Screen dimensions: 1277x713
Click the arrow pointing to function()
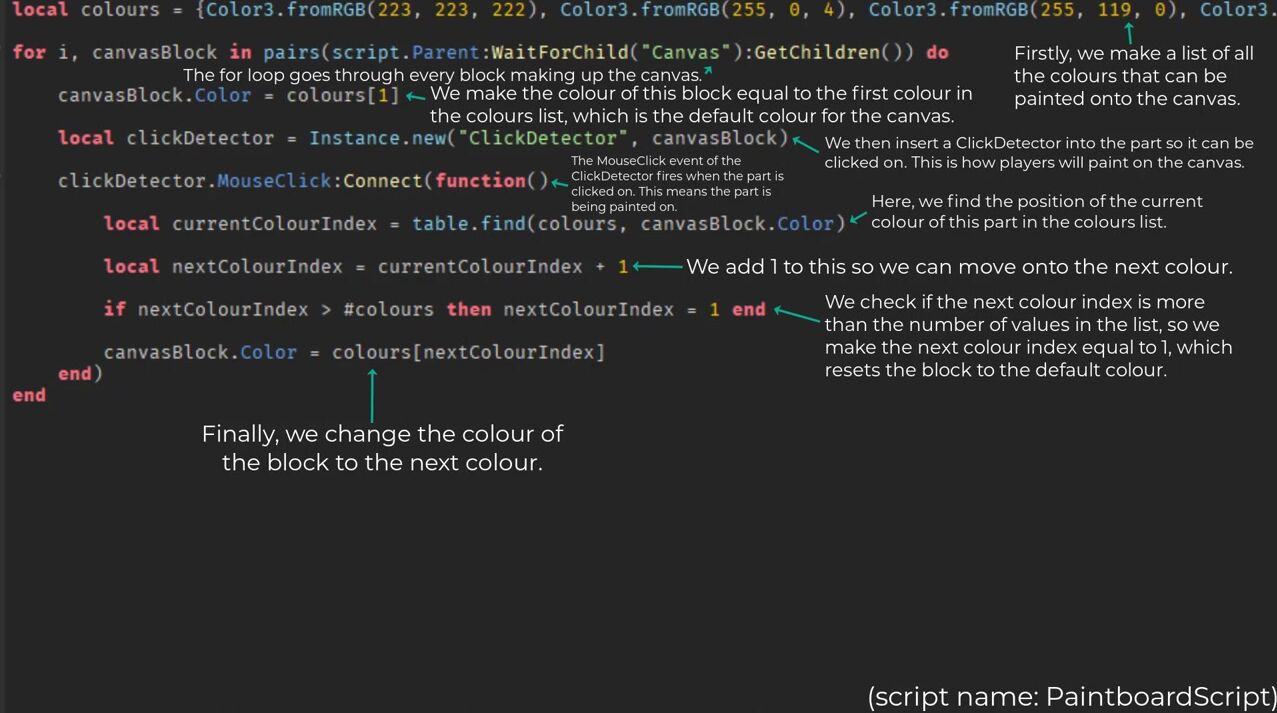[x=560, y=183]
